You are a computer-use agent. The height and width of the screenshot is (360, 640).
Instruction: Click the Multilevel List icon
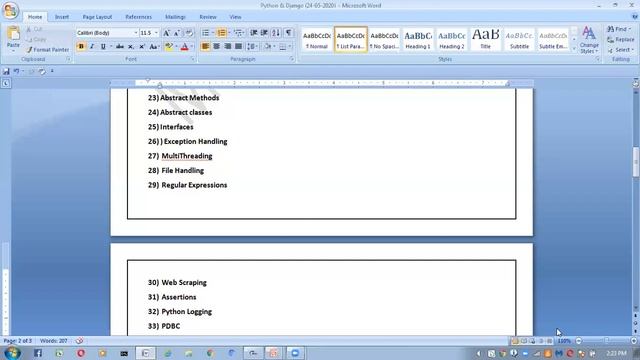pos(238,33)
